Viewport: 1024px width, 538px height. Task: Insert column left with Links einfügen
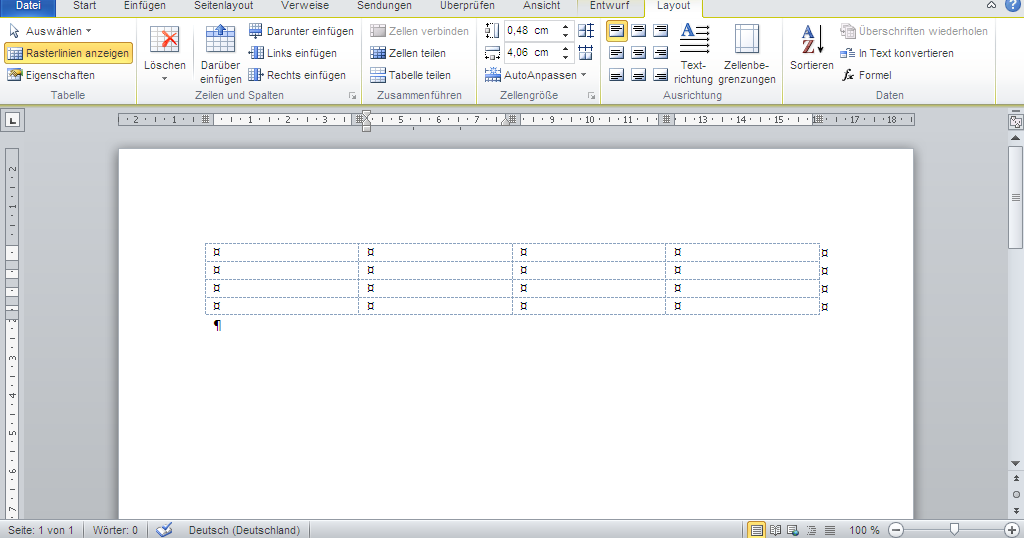coord(293,53)
